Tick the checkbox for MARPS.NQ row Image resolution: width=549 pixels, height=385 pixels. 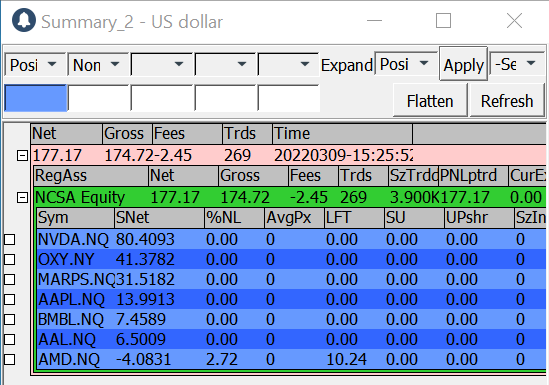10,280
